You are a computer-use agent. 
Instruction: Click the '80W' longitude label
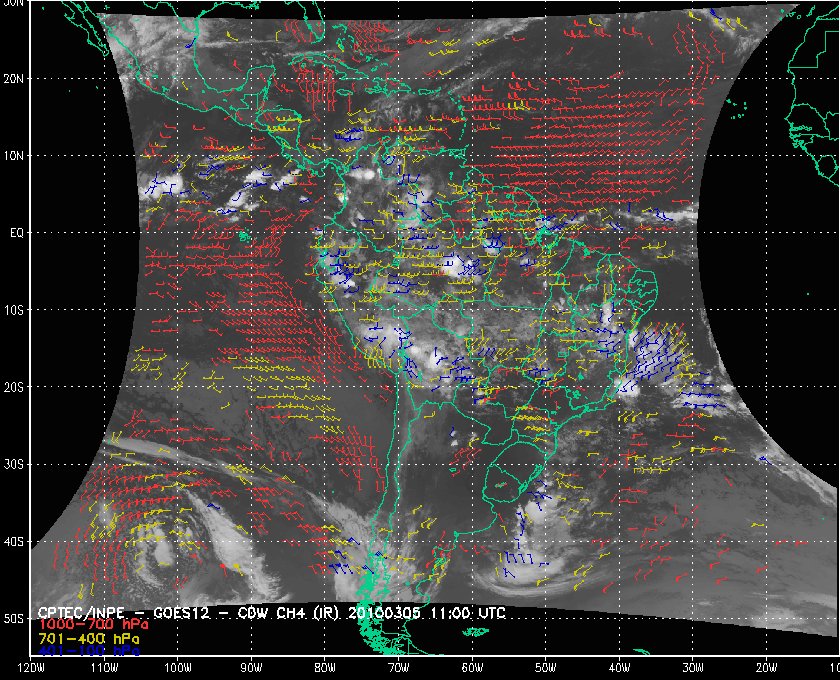point(325,668)
